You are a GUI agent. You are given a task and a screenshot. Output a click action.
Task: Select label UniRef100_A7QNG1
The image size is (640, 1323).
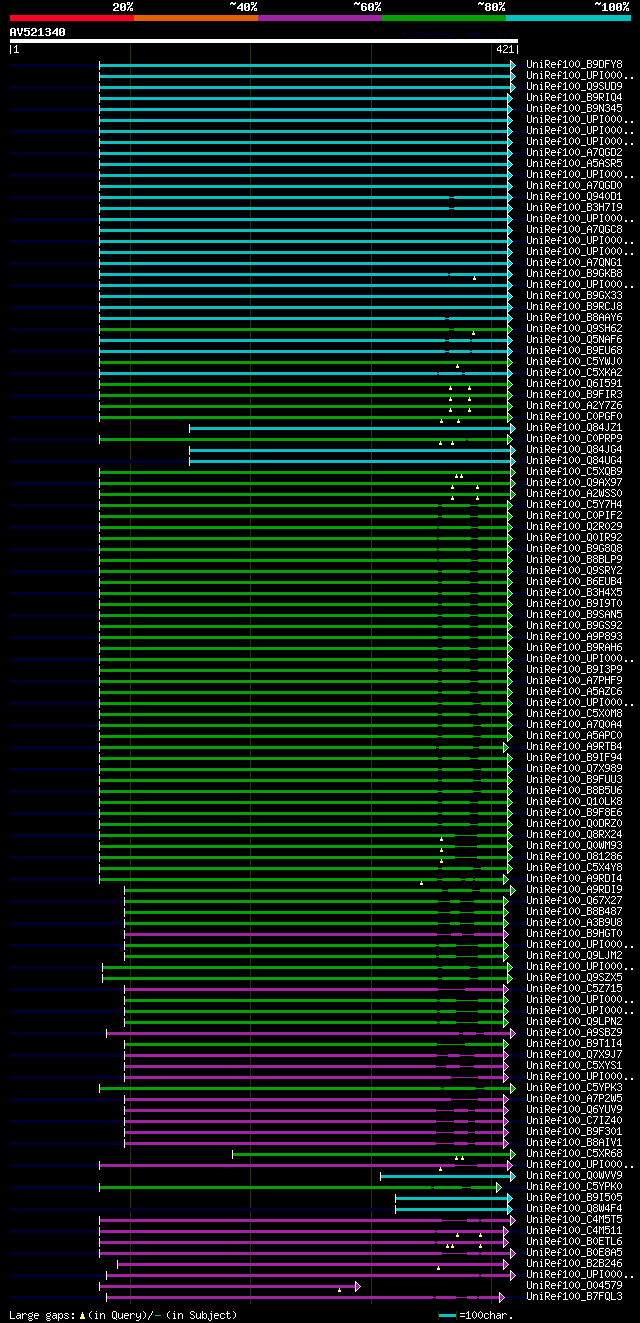574,263
